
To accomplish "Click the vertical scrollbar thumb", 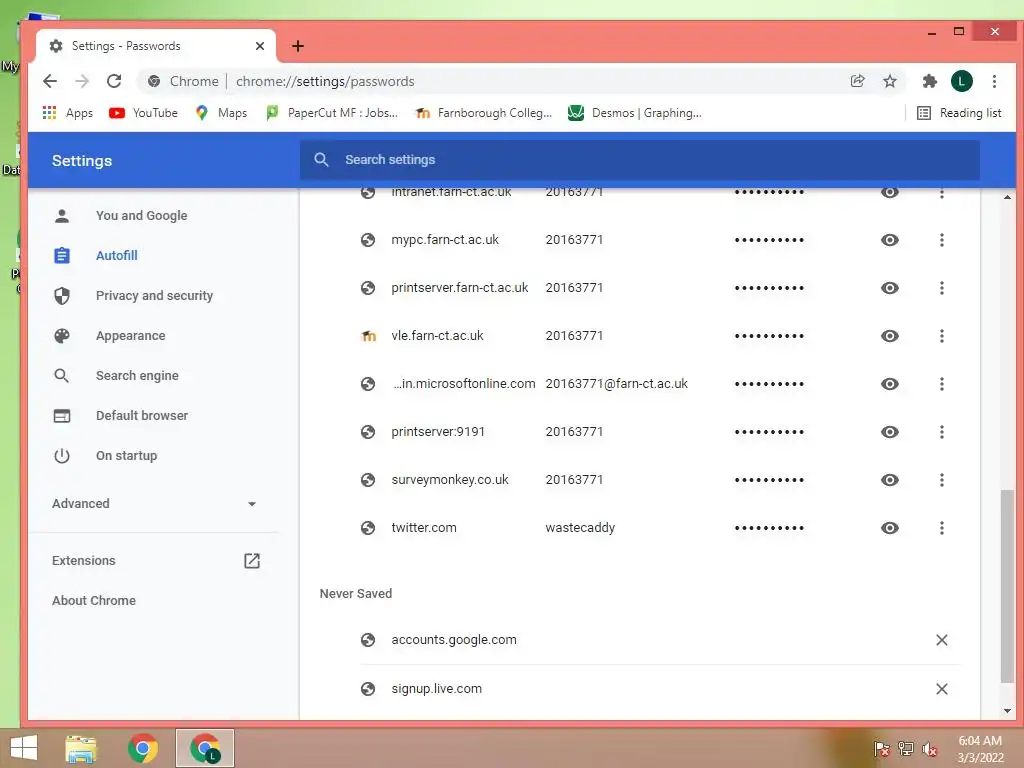I will (1007, 586).
